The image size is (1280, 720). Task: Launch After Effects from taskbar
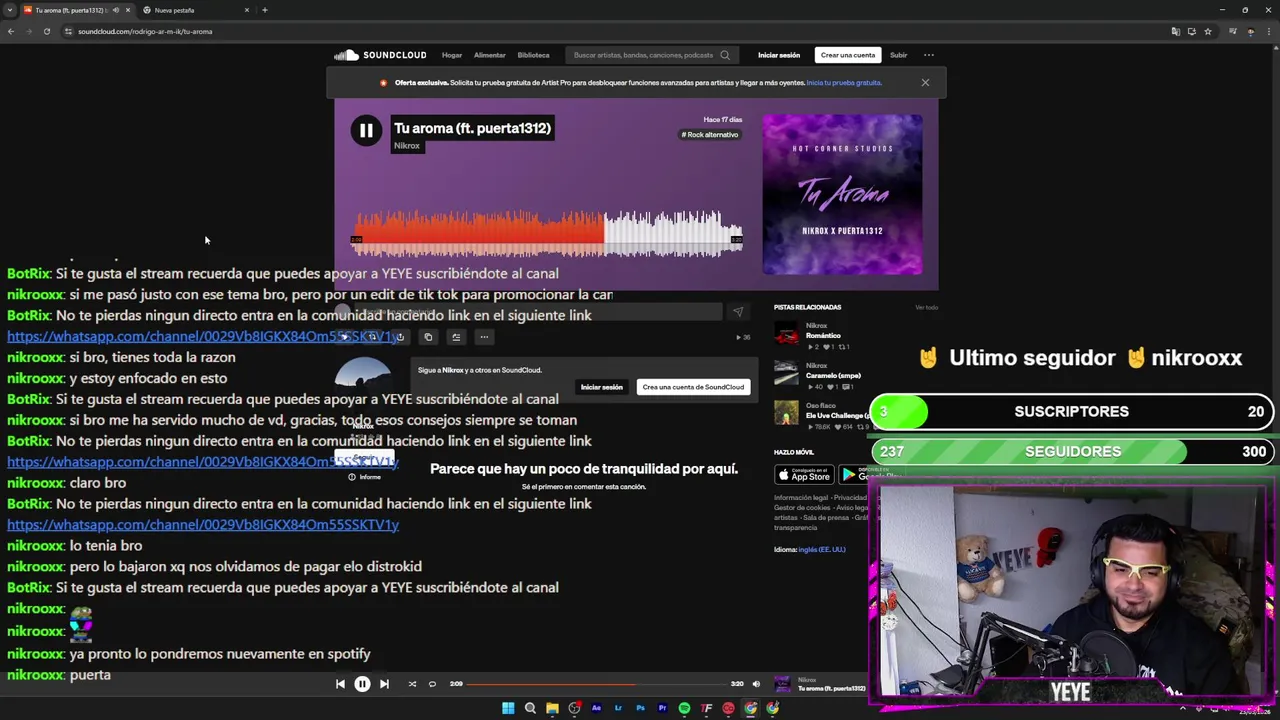[596, 708]
